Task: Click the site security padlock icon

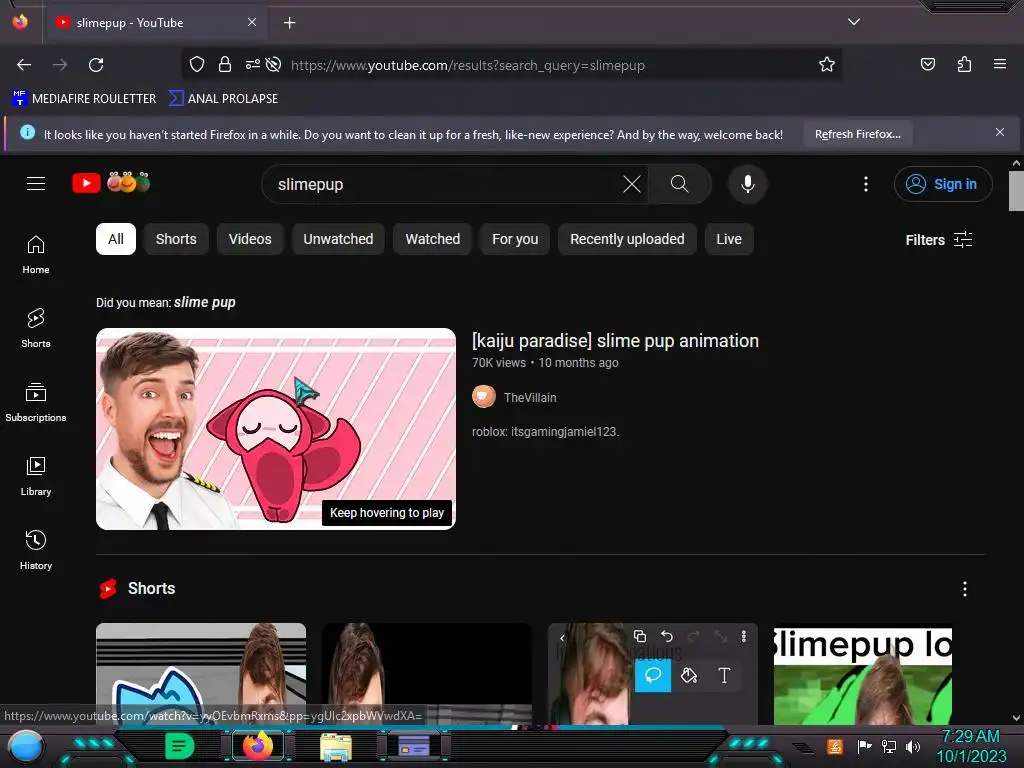Action: point(225,64)
